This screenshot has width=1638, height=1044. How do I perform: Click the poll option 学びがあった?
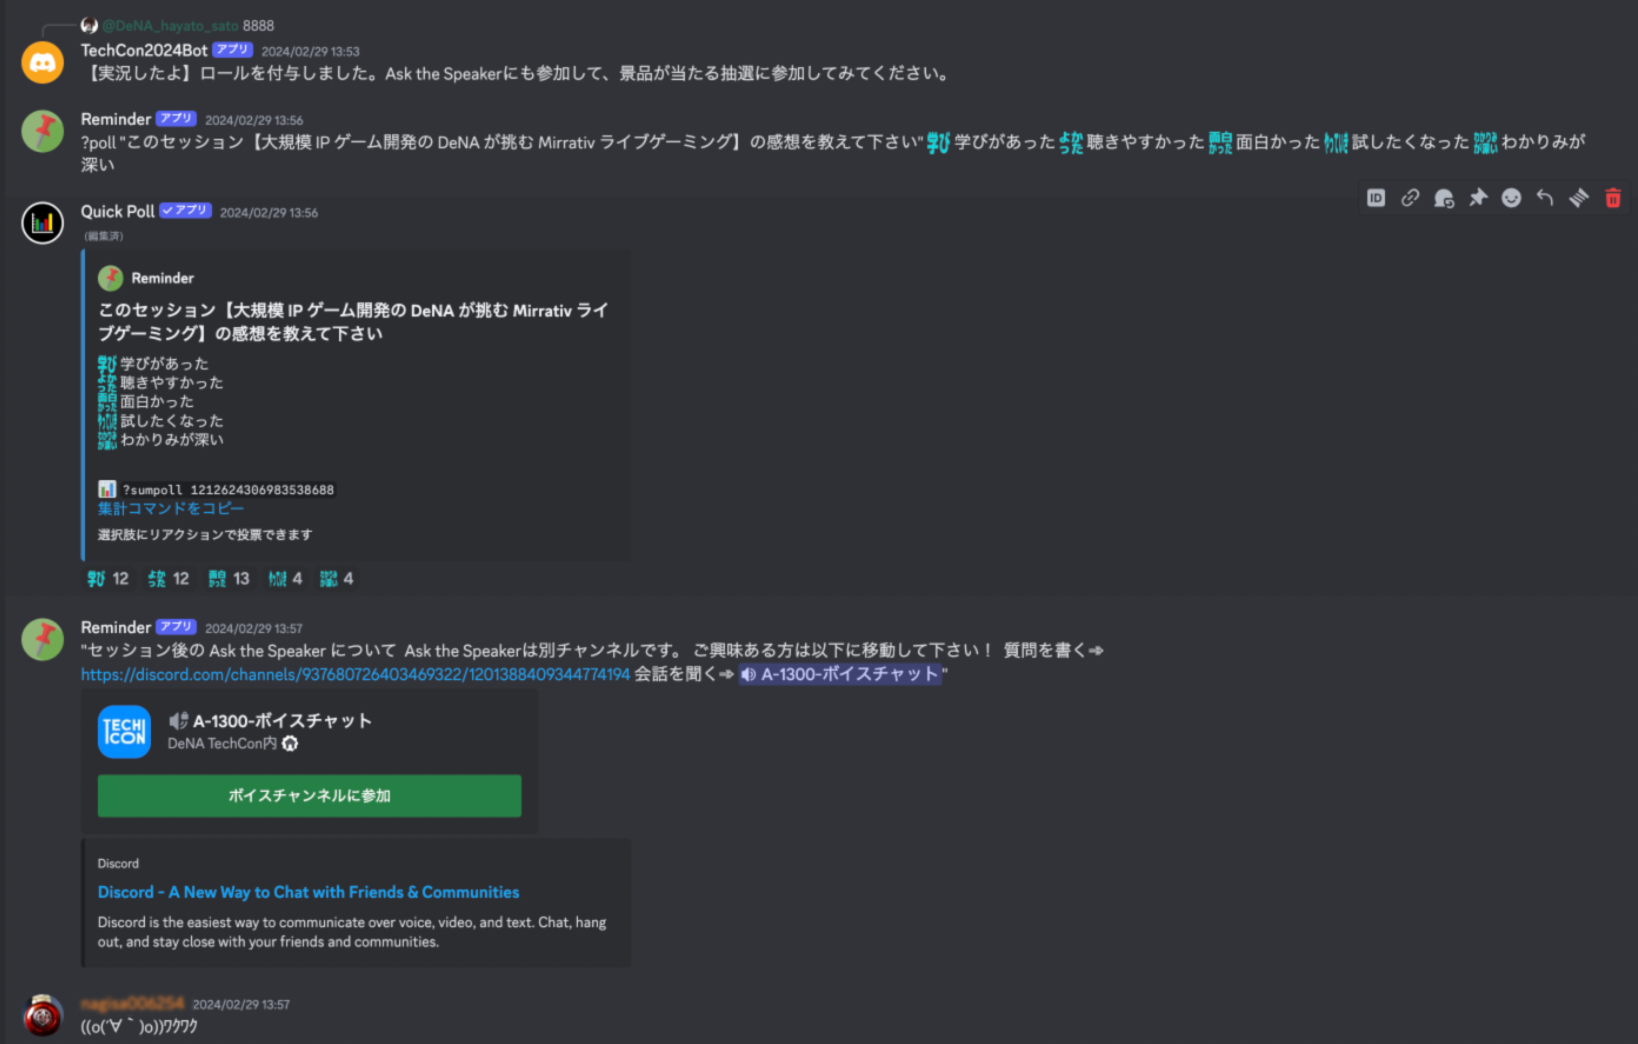click(x=165, y=363)
